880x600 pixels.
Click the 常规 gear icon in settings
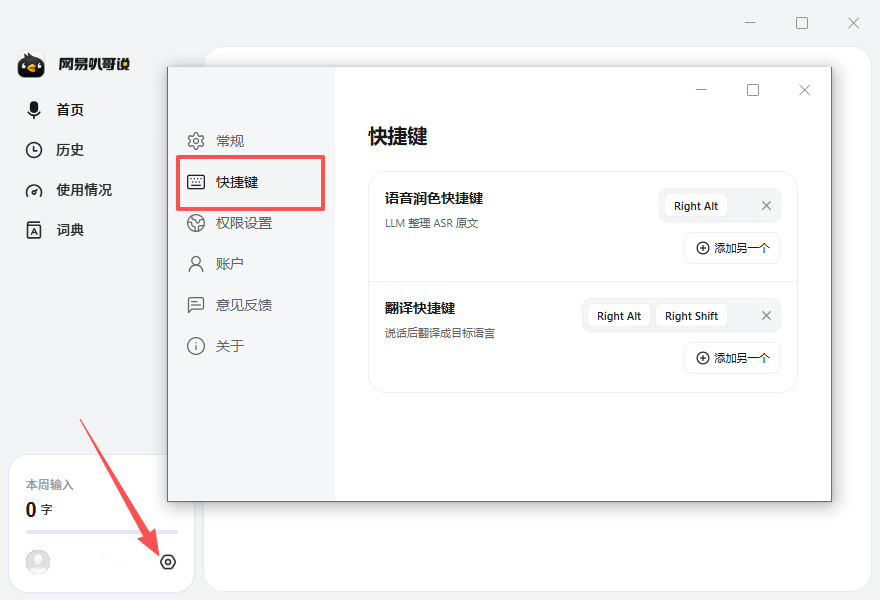(x=196, y=141)
